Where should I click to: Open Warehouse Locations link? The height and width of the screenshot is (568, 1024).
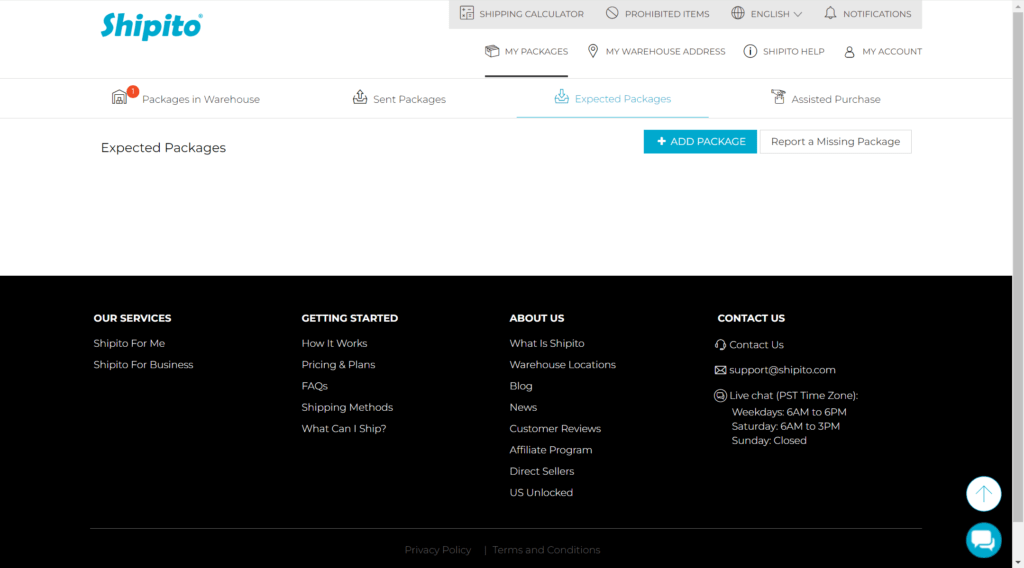563,365
